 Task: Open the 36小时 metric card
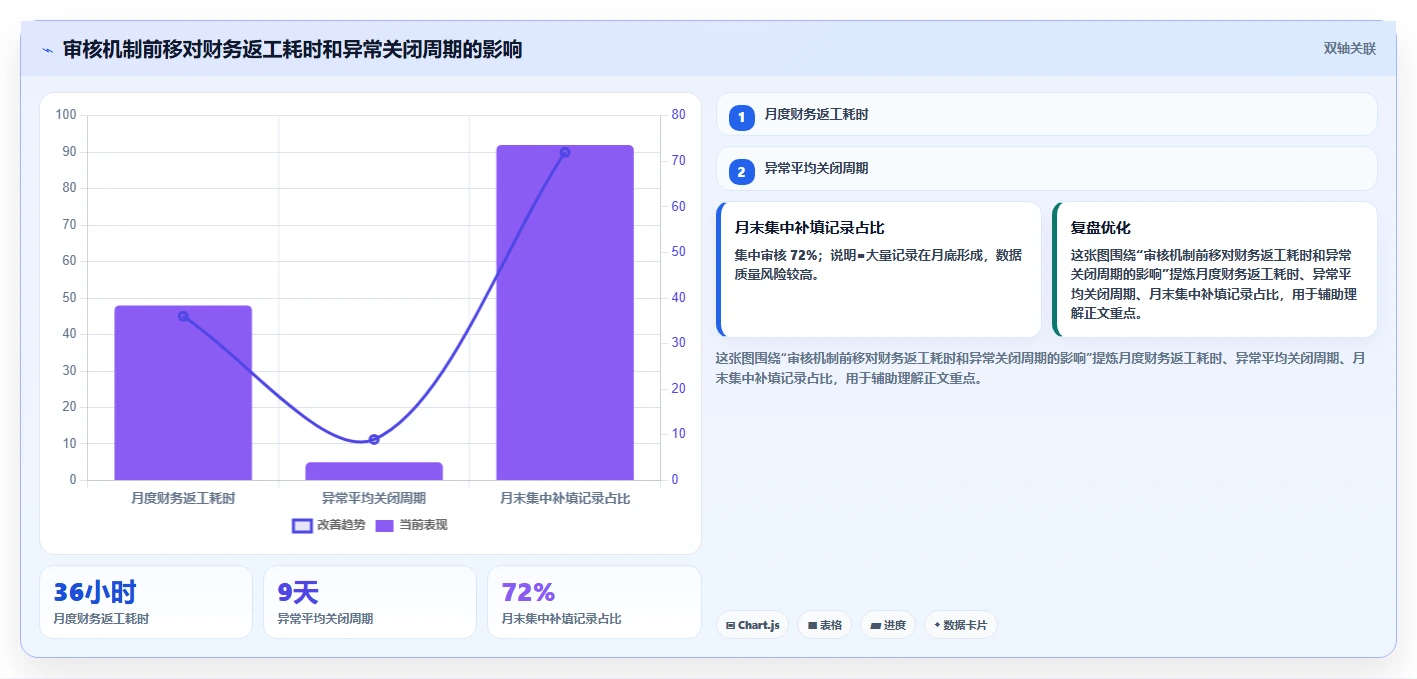[146, 602]
